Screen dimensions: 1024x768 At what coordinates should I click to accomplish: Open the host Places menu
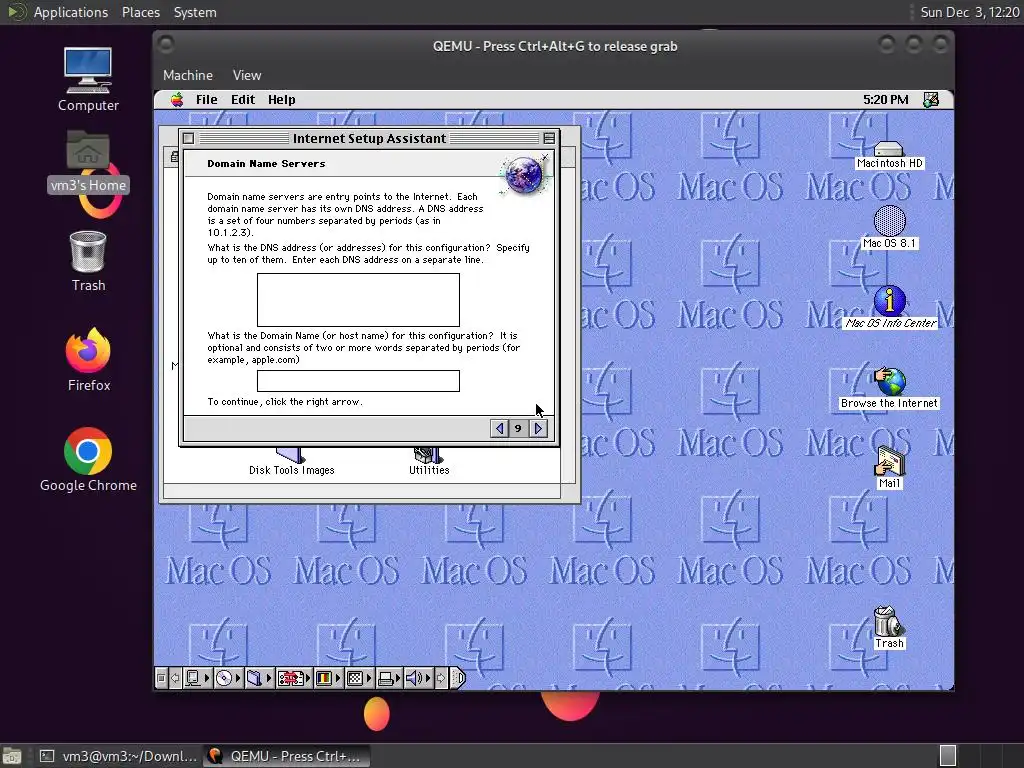click(140, 12)
